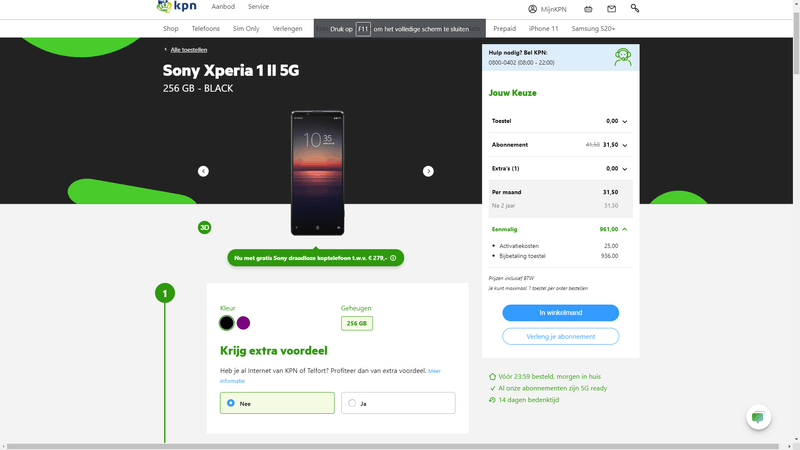This screenshot has width=800, height=450.
Task: Click In winkelmand button
Action: [560, 313]
